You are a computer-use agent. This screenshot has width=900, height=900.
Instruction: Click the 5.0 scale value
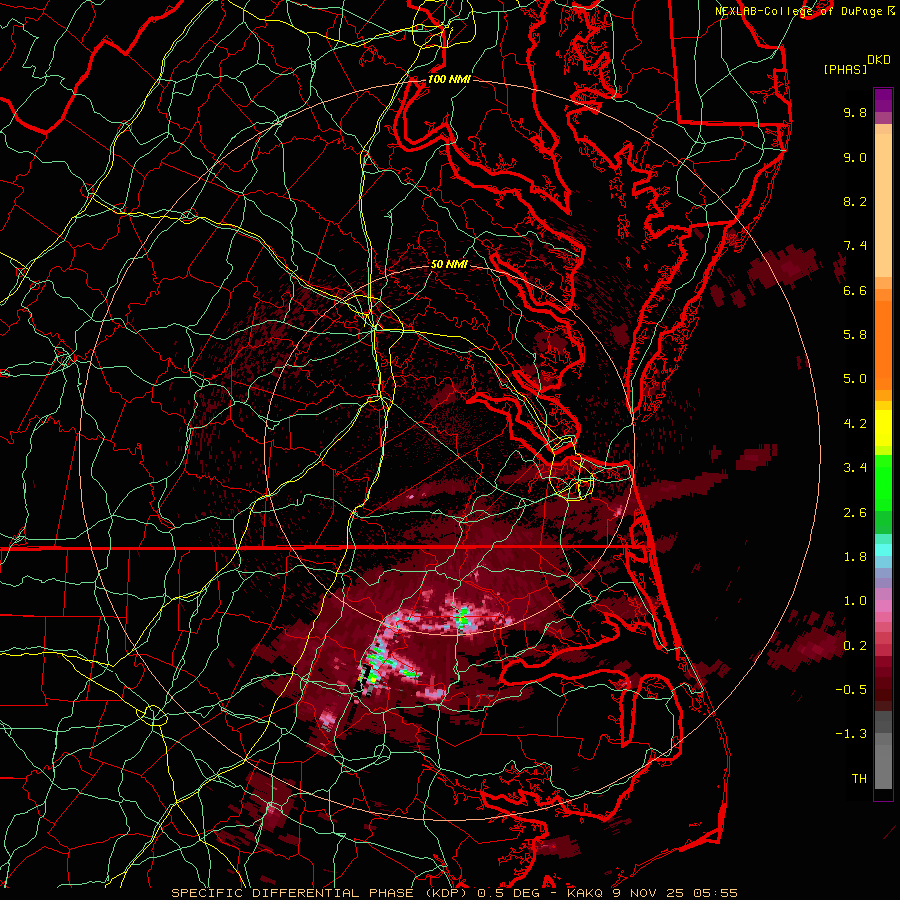[x=855, y=379]
